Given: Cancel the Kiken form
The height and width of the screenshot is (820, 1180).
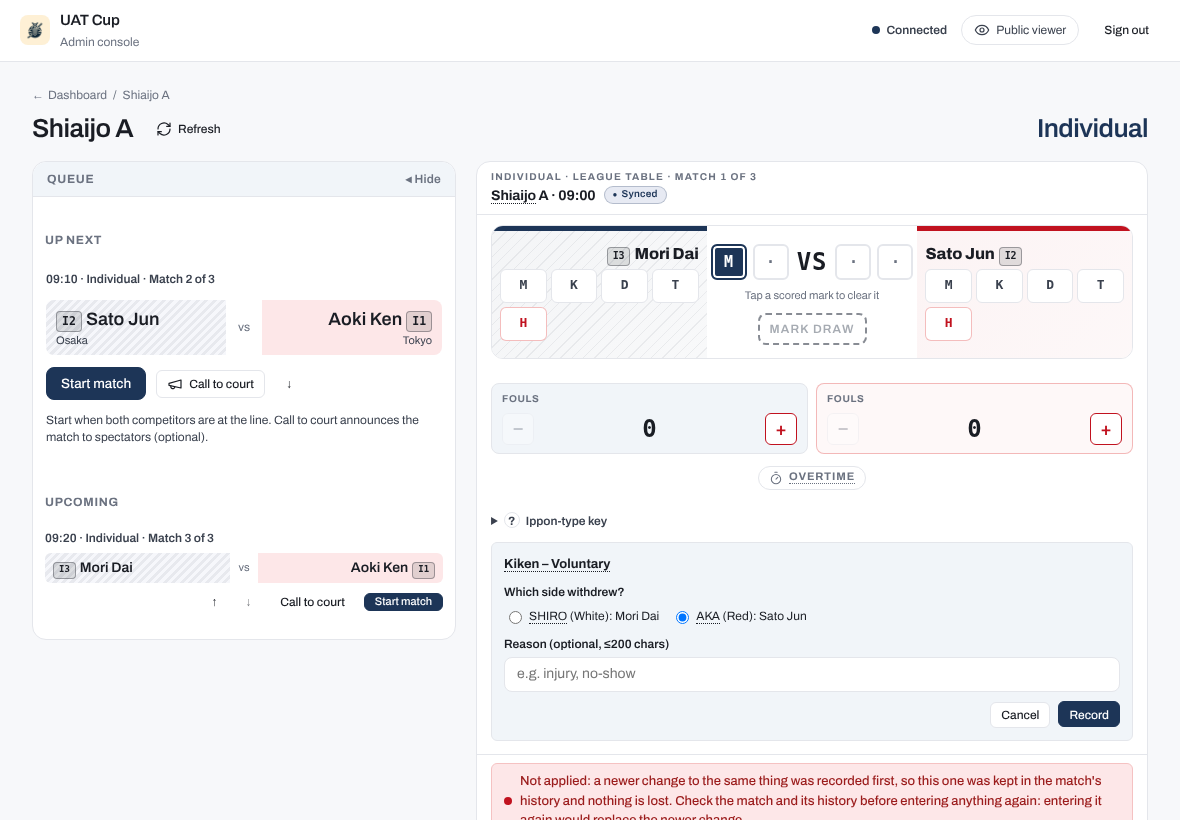Looking at the screenshot, I should [1020, 715].
